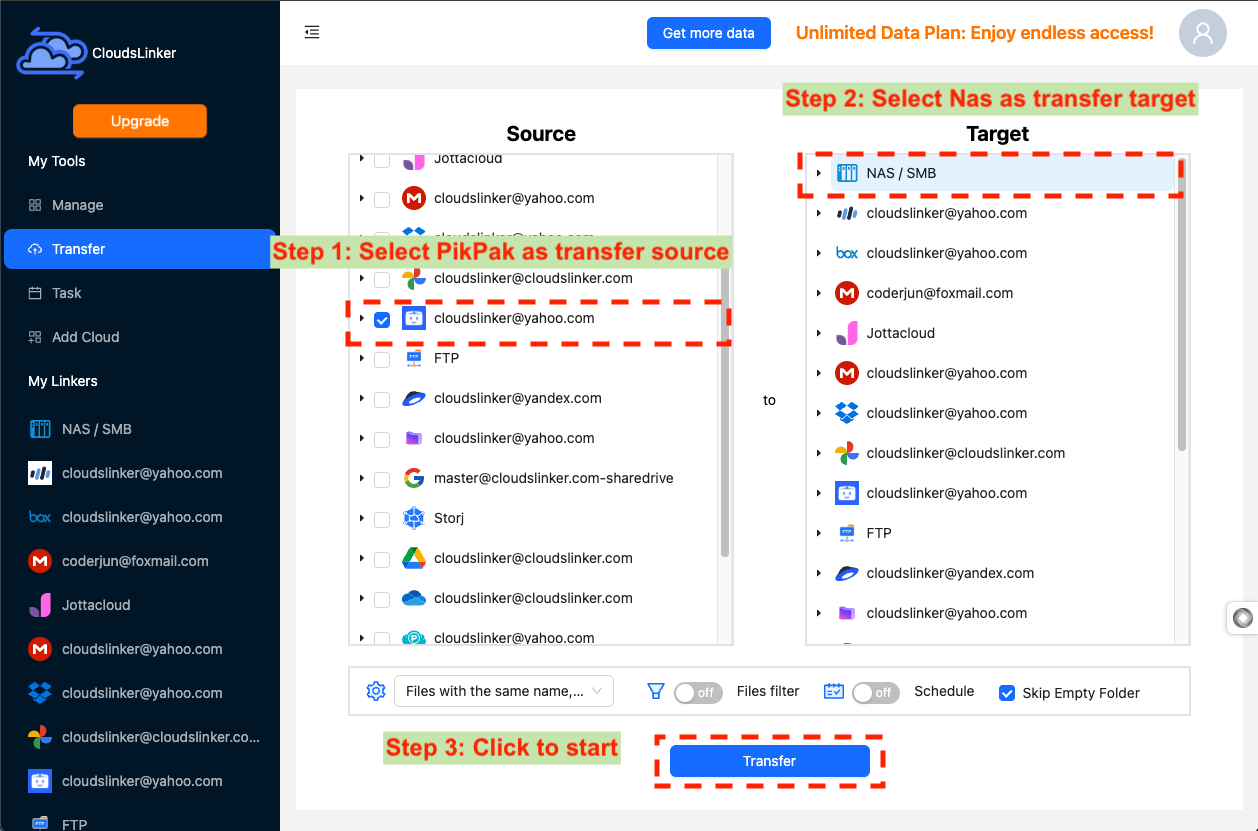Click the PikPak robot icon in the sidebar
Viewport: 1258px width, 831px height.
[40, 781]
